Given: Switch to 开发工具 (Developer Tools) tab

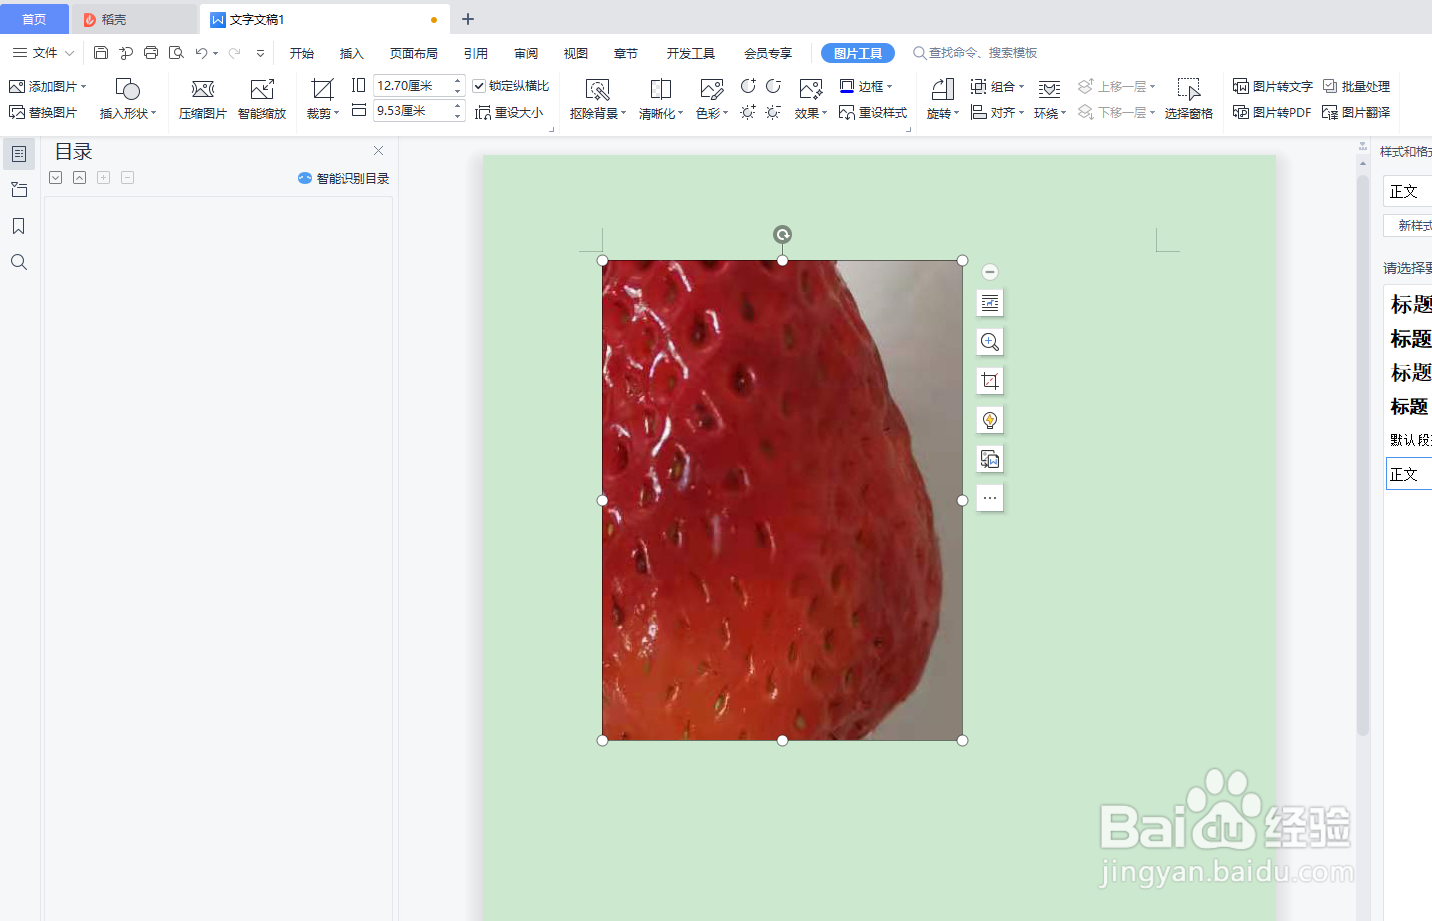Looking at the screenshot, I should coord(691,53).
